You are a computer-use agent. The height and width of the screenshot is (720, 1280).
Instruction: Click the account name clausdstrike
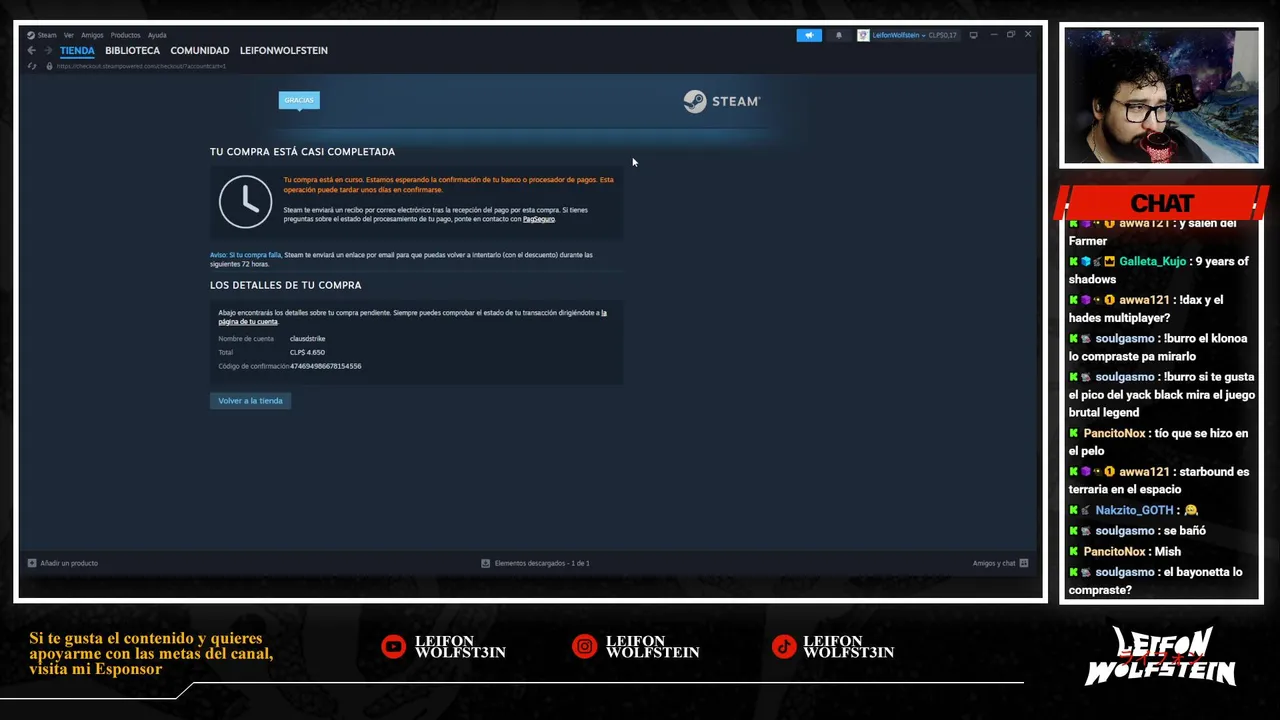point(307,338)
